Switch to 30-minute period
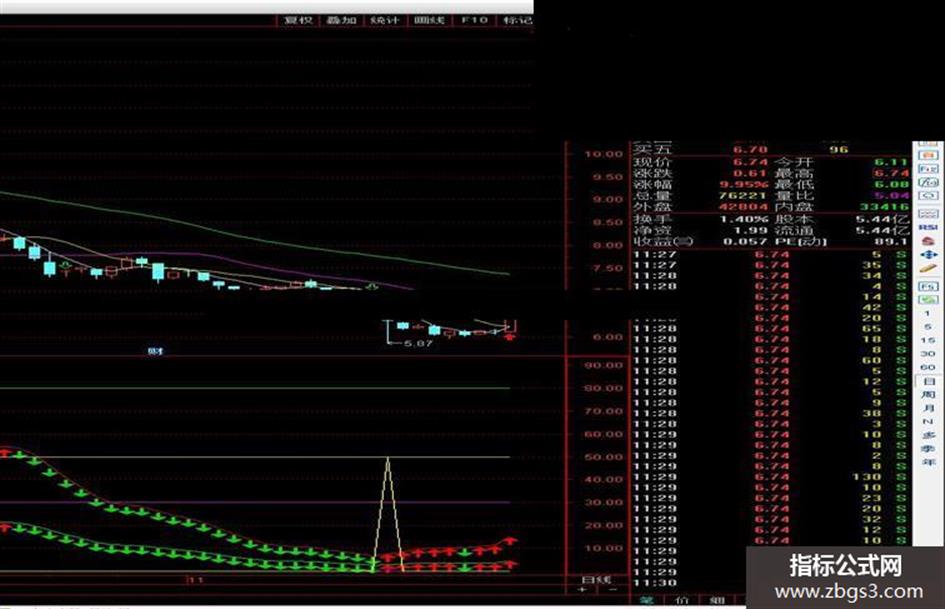Image resolution: width=945 pixels, height=609 pixels. [928, 353]
